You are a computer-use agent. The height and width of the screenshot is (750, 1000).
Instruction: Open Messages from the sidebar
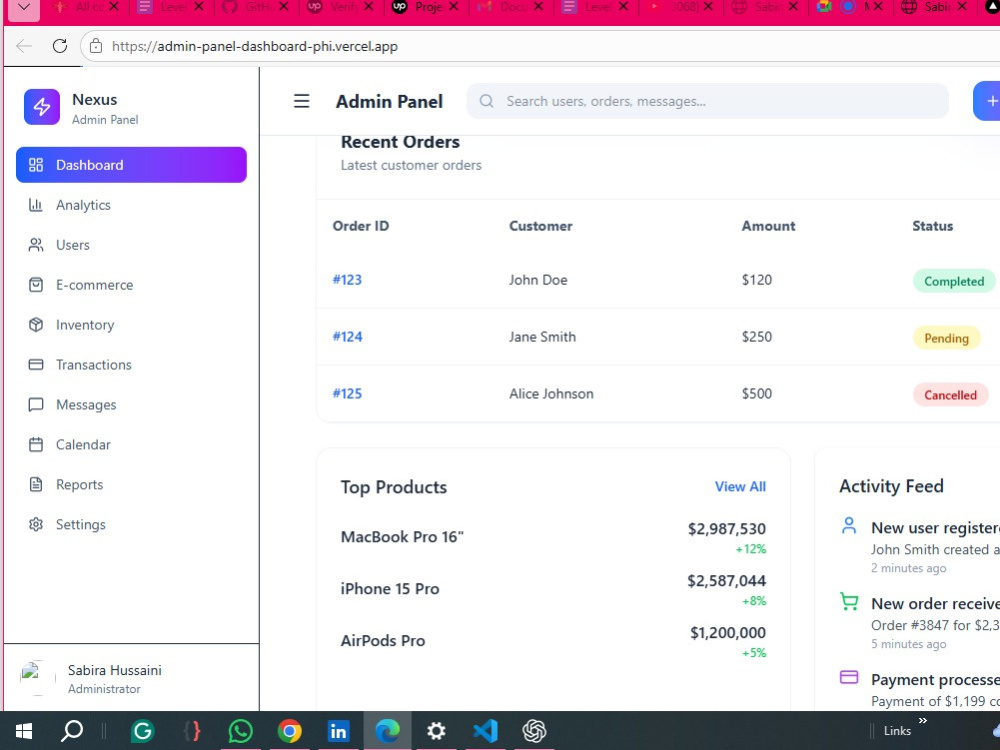tap(131, 404)
